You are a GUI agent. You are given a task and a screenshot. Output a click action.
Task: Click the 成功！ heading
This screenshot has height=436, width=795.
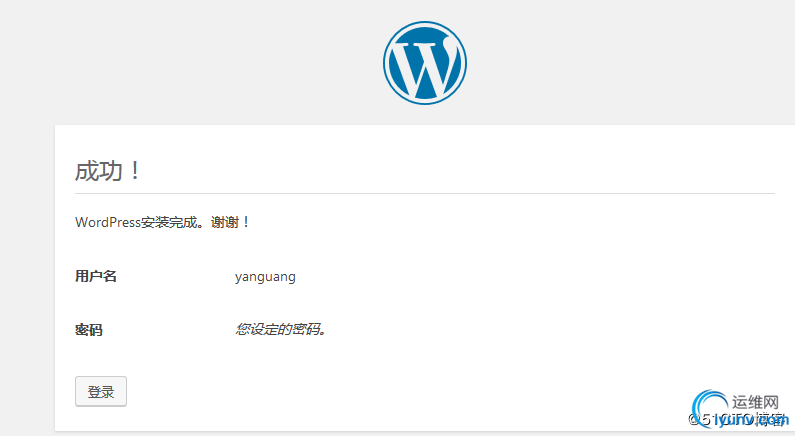[108, 171]
